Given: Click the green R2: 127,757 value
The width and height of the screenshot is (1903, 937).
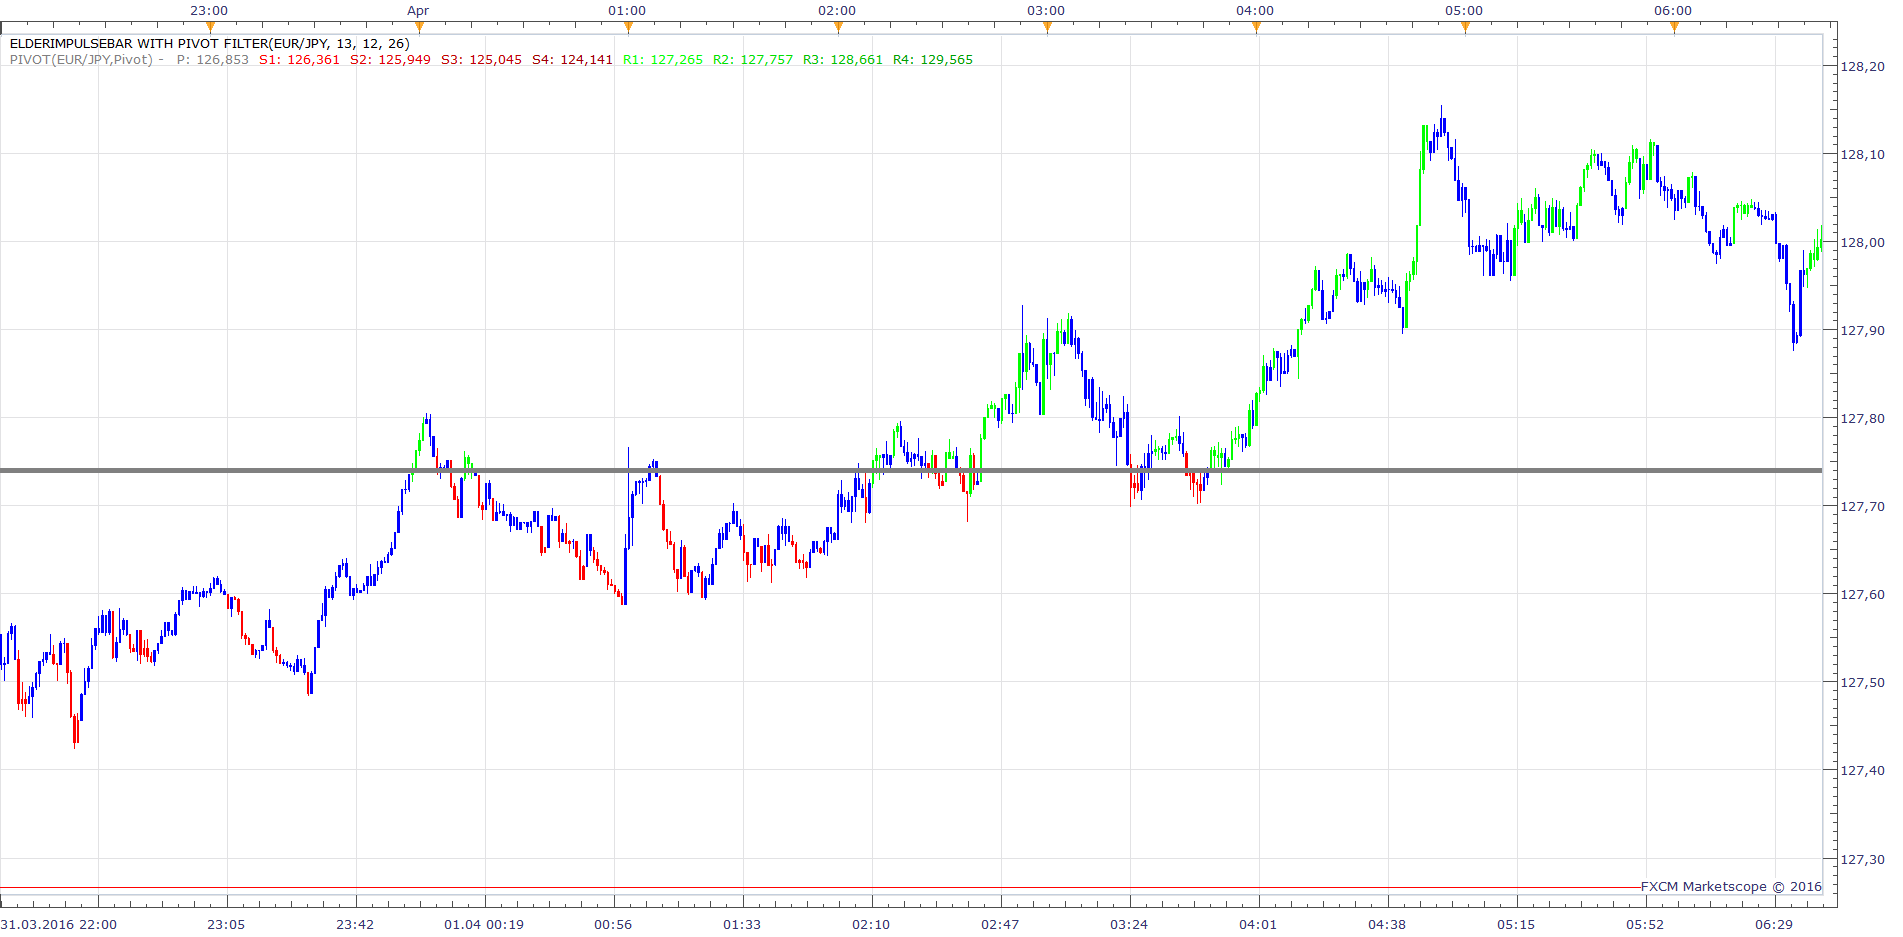Looking at the screenshot, I should click(753, 60).
